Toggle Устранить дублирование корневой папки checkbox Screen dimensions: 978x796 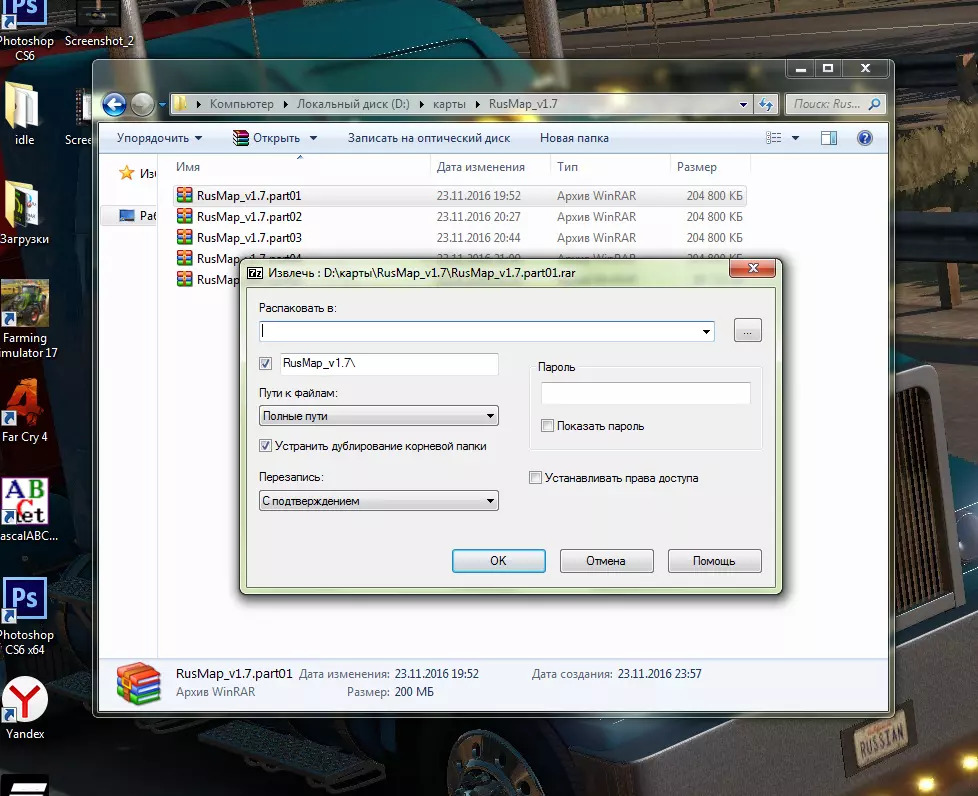point(266,446)
